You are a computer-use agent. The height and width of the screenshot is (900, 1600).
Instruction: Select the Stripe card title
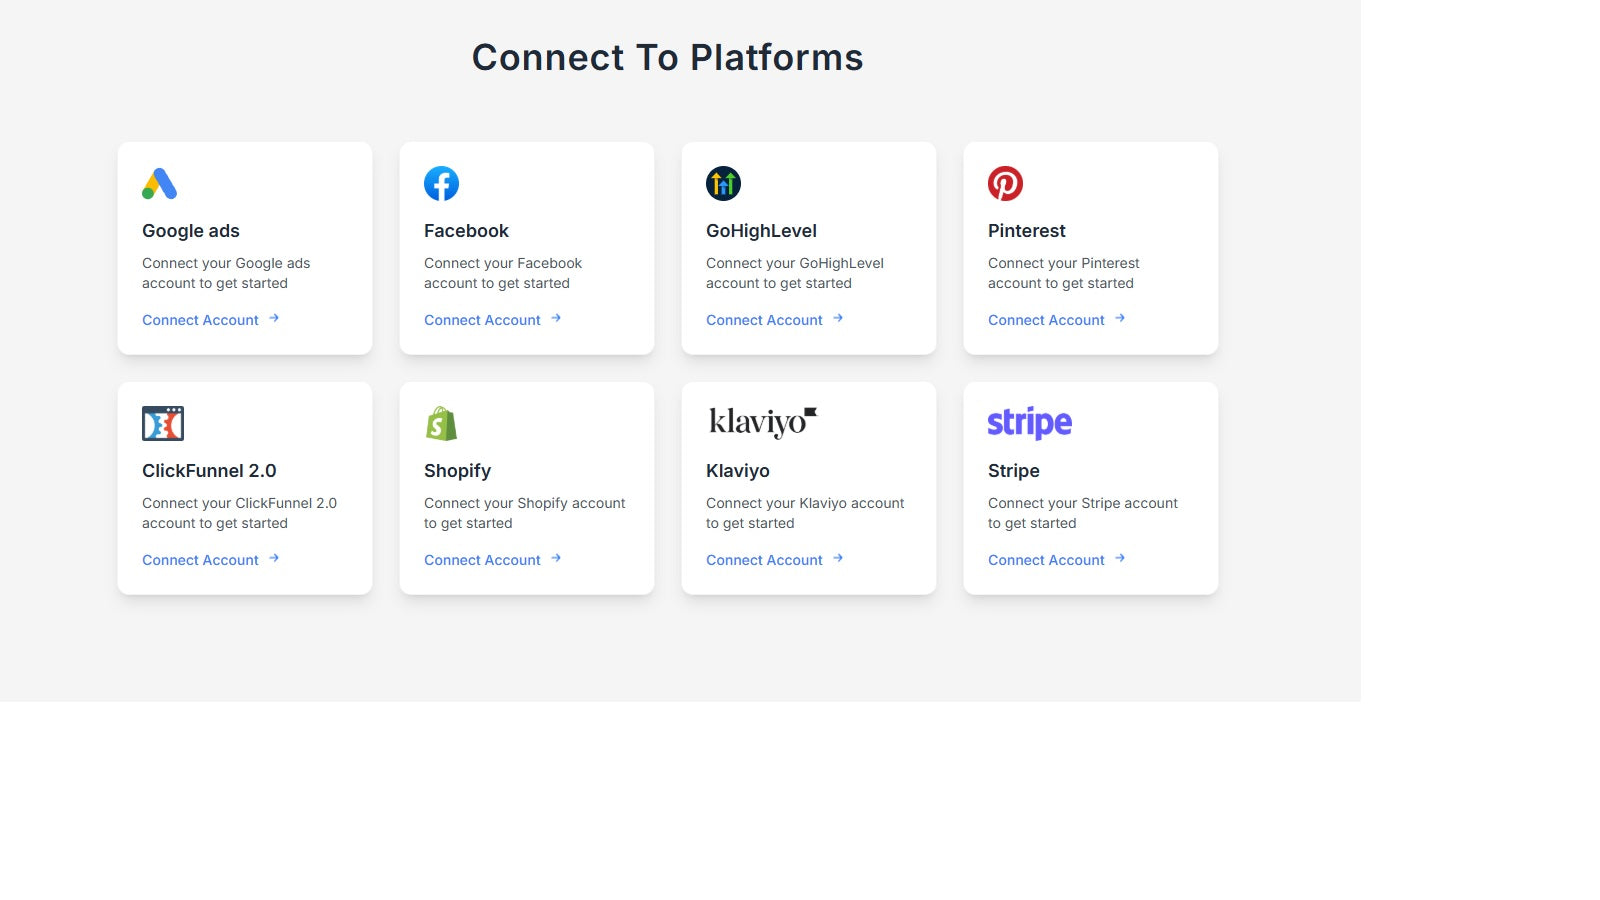click(1014, 471)
